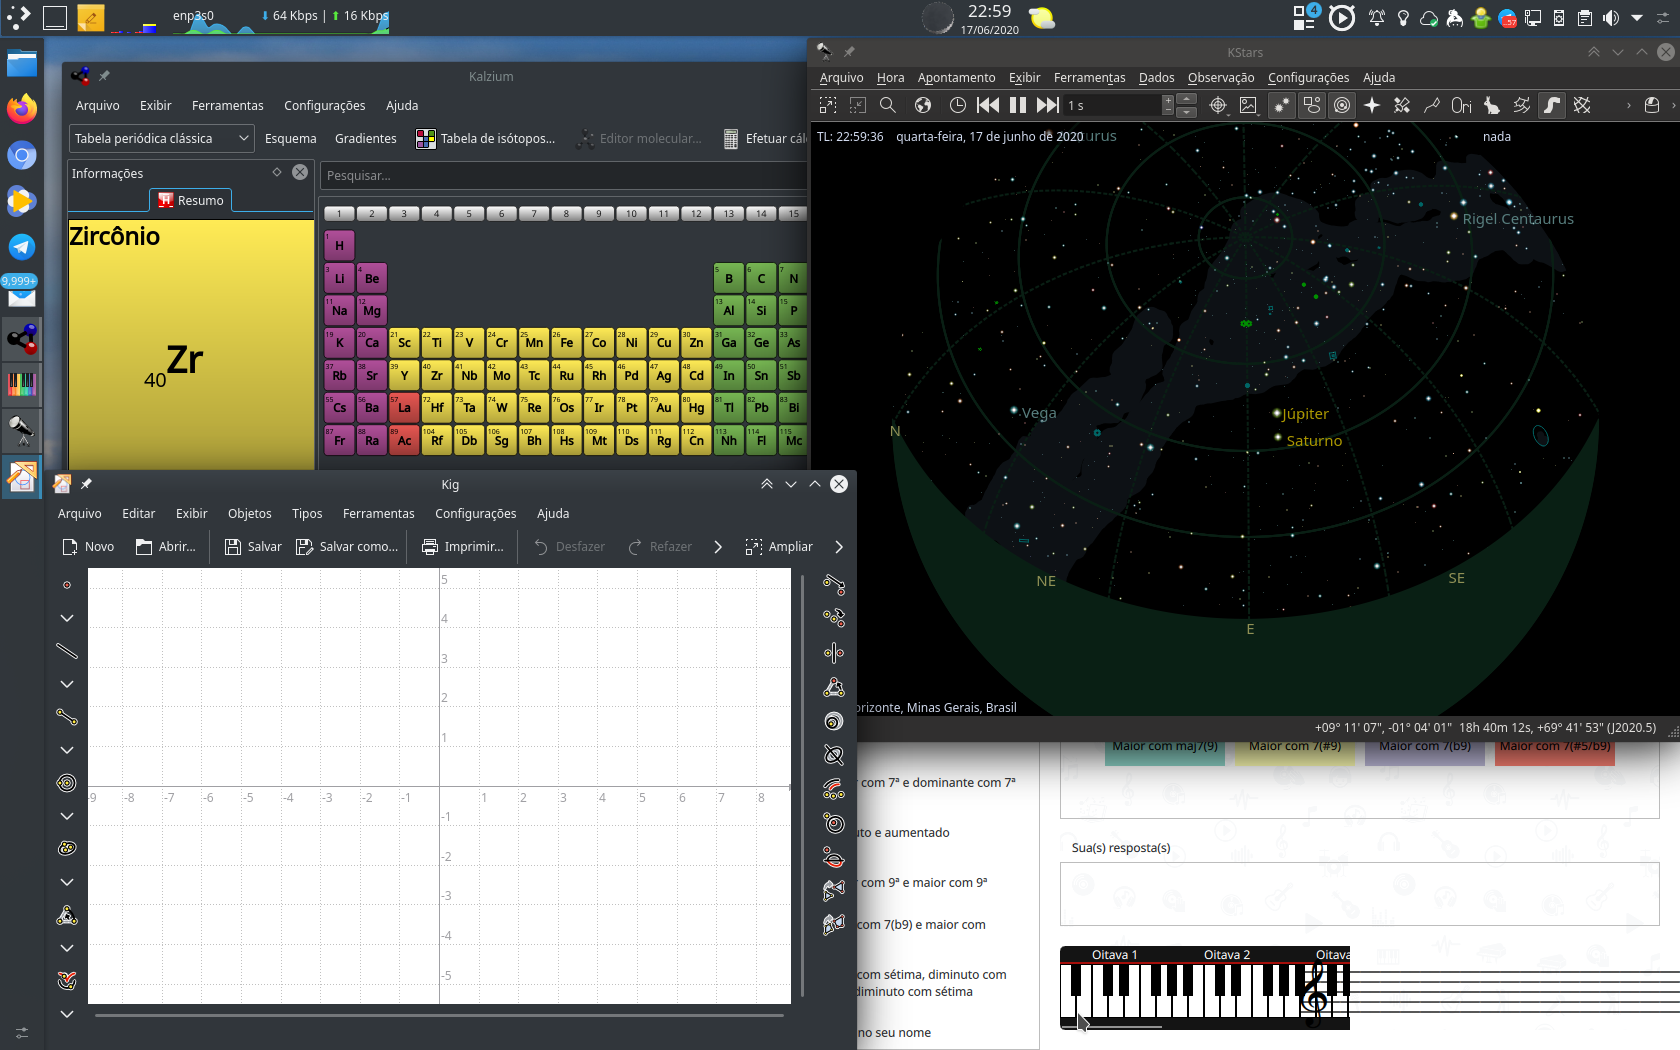Open Telegram from the left panel
This screenshot has height=1050, width=1680.
click(22, 247)
